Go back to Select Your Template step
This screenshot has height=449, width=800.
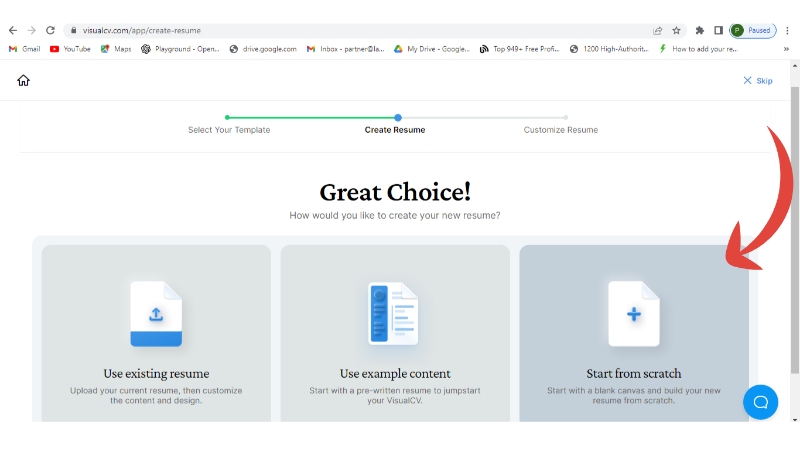(229, 130)
